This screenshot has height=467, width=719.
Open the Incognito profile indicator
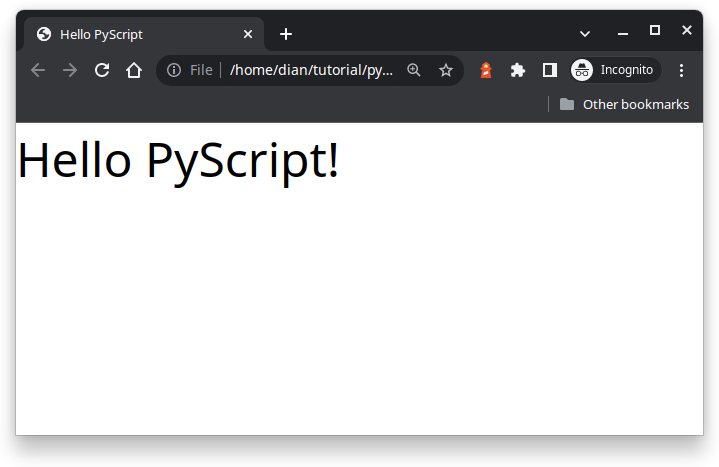[x=615, y=70]
